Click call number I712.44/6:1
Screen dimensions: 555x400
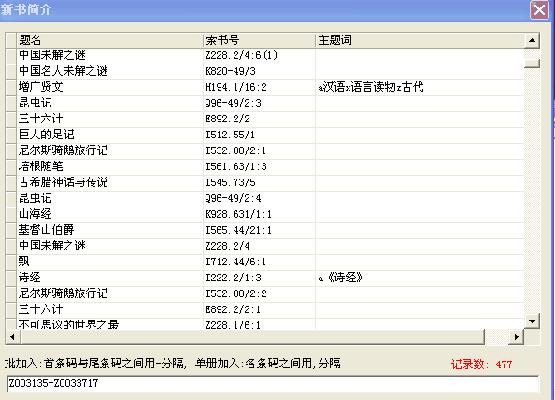tap(236, 262)
